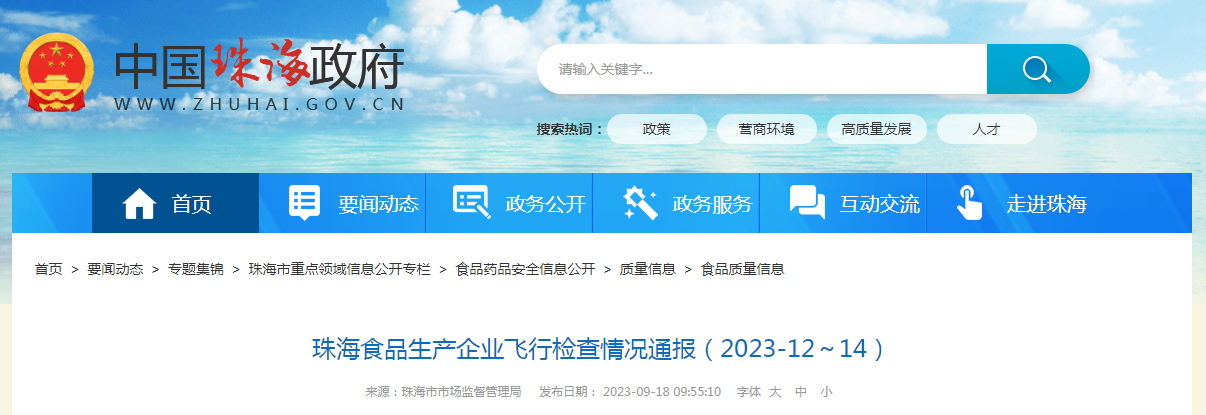Click the house icon for 首页
1206x415 pixels.
point(139,204)
